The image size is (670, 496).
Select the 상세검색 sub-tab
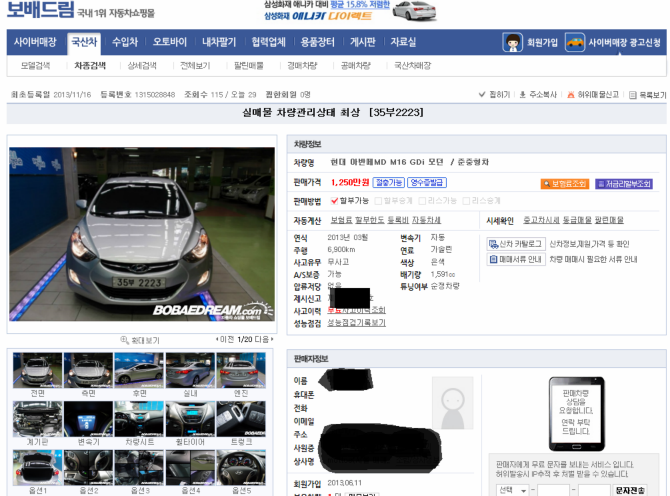(x=142, y=66)
